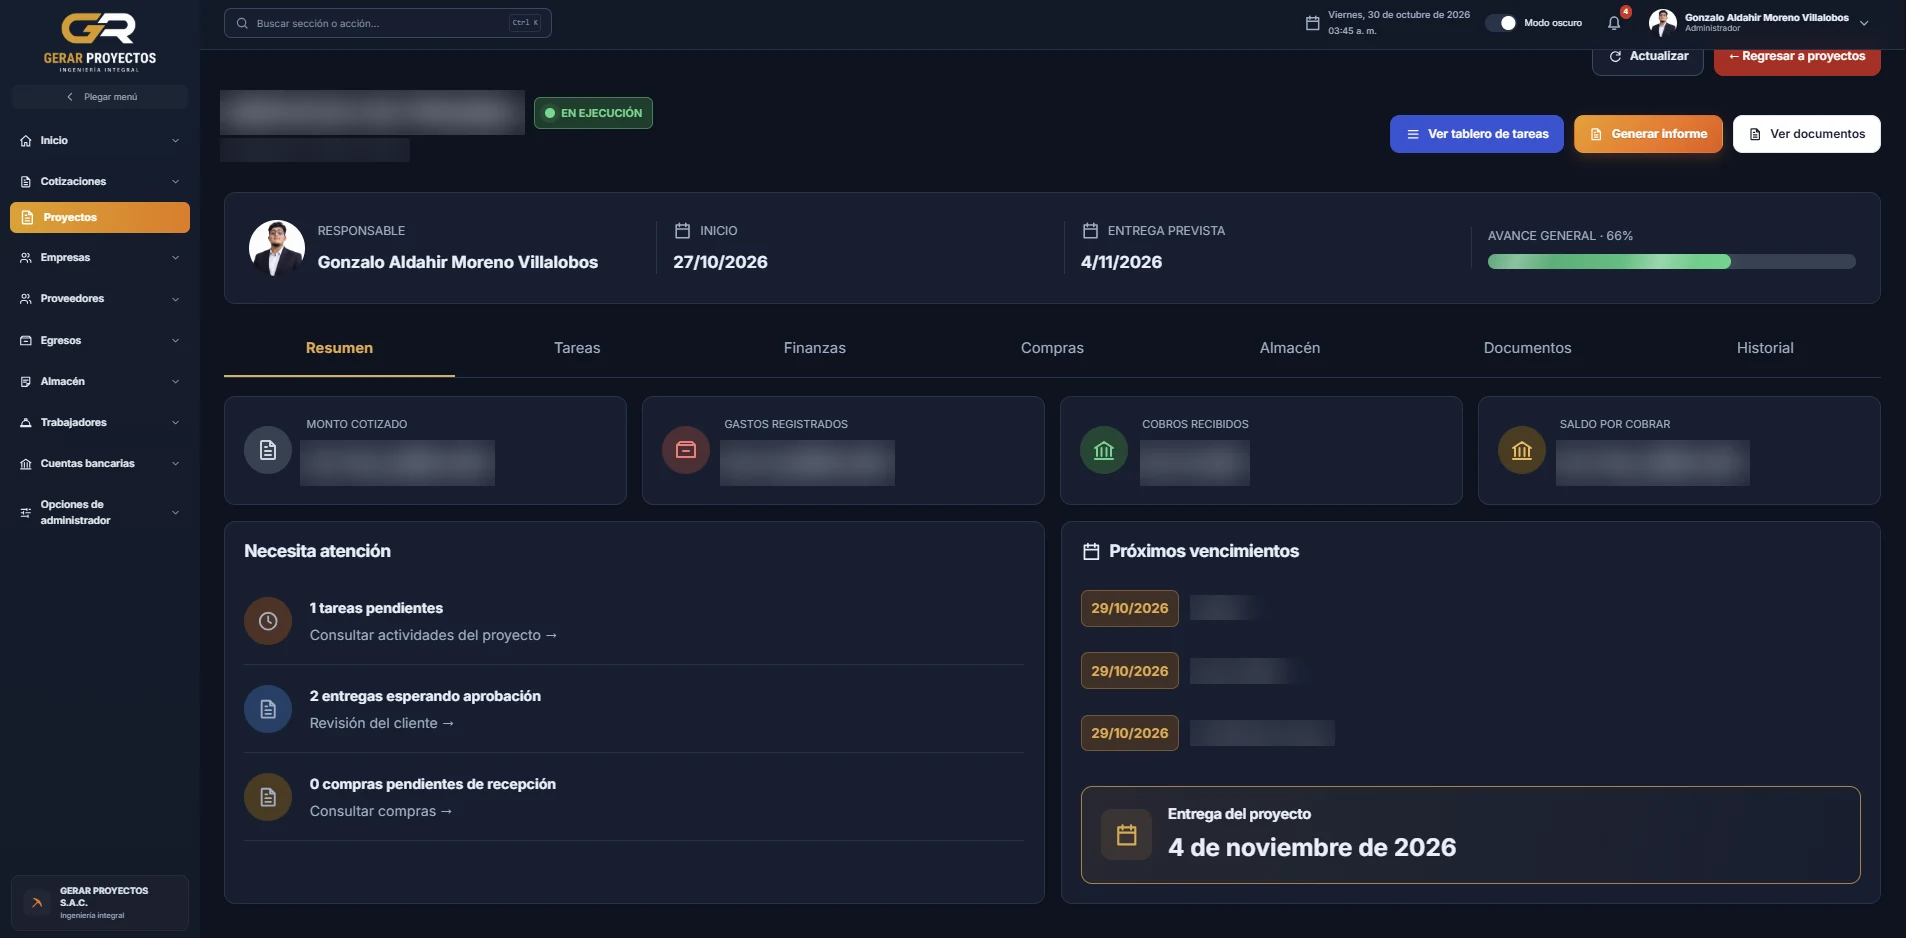Expand the Cotizaciones submenu chevron
This screenshot has height=938, width=1906.
click(x=176, y=182)
